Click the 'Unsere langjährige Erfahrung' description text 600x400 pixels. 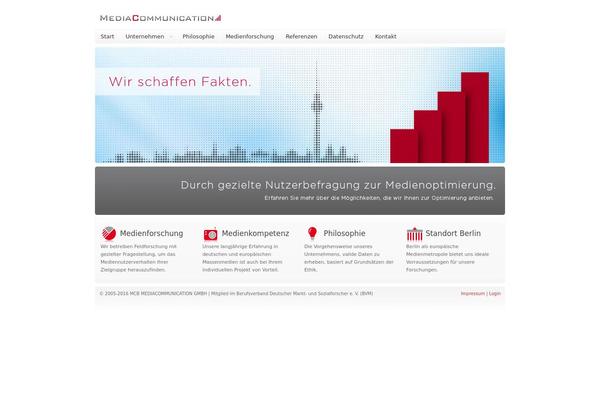click(x=242, y=258)
